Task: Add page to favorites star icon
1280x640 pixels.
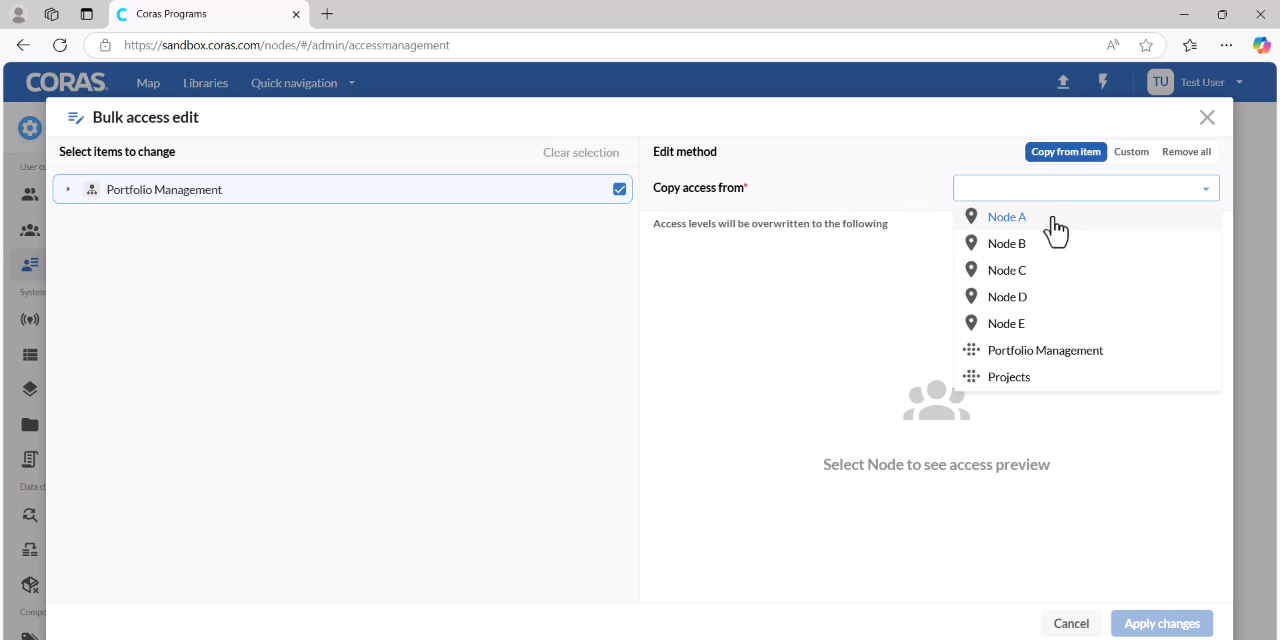Action: click(x=1146, y=45)
